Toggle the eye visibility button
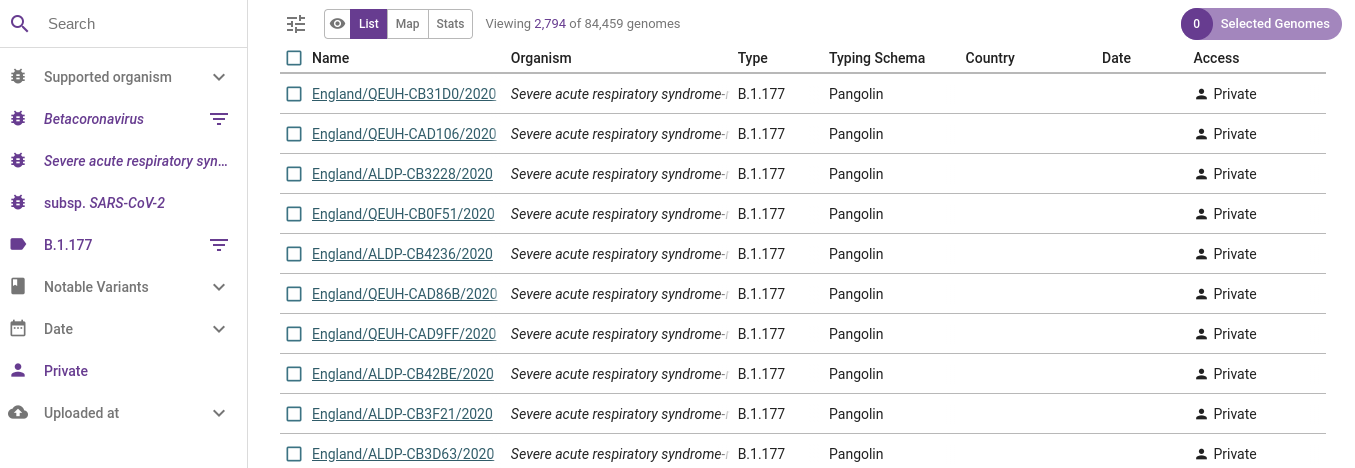The width and height of the screenshot is (1355, 468). coord(338,24)
